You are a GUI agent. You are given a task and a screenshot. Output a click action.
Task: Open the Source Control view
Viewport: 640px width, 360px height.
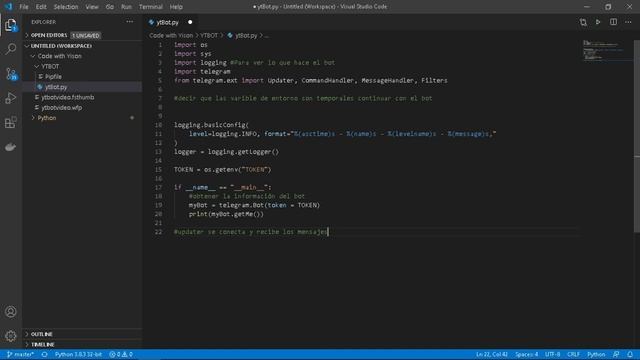point(11,74)
